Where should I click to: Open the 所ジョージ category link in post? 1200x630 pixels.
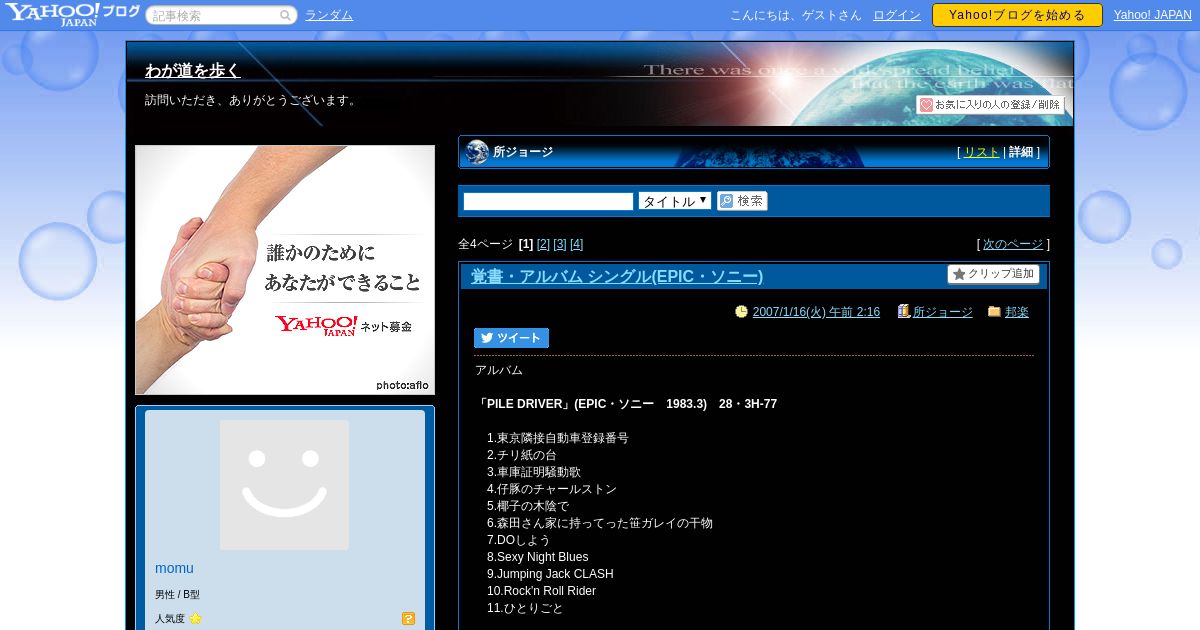coord(943,312)
